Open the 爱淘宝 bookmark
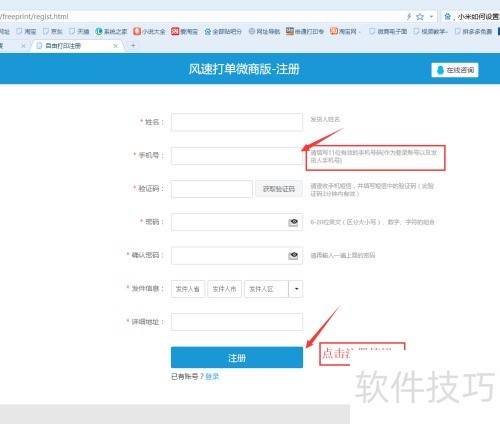The width and height of the screenshot is (500, 424). point(184,31)
